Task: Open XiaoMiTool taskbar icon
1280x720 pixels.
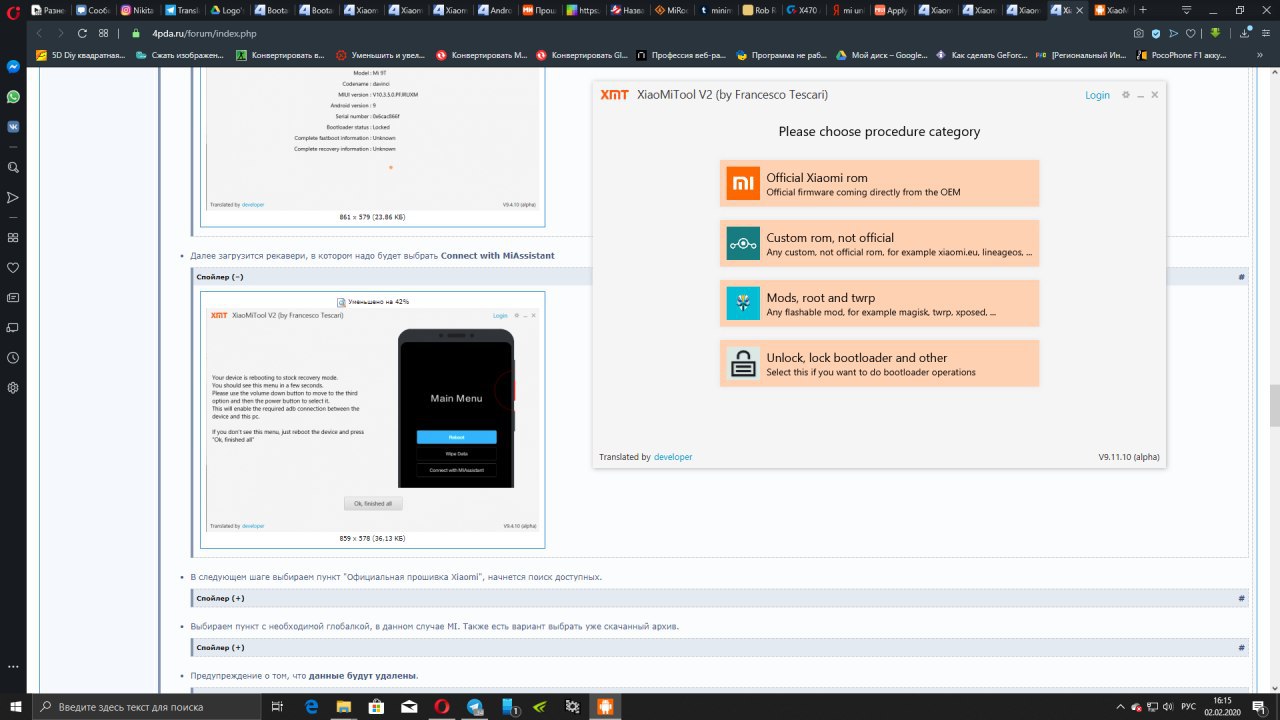Action: tap(605, 706)
